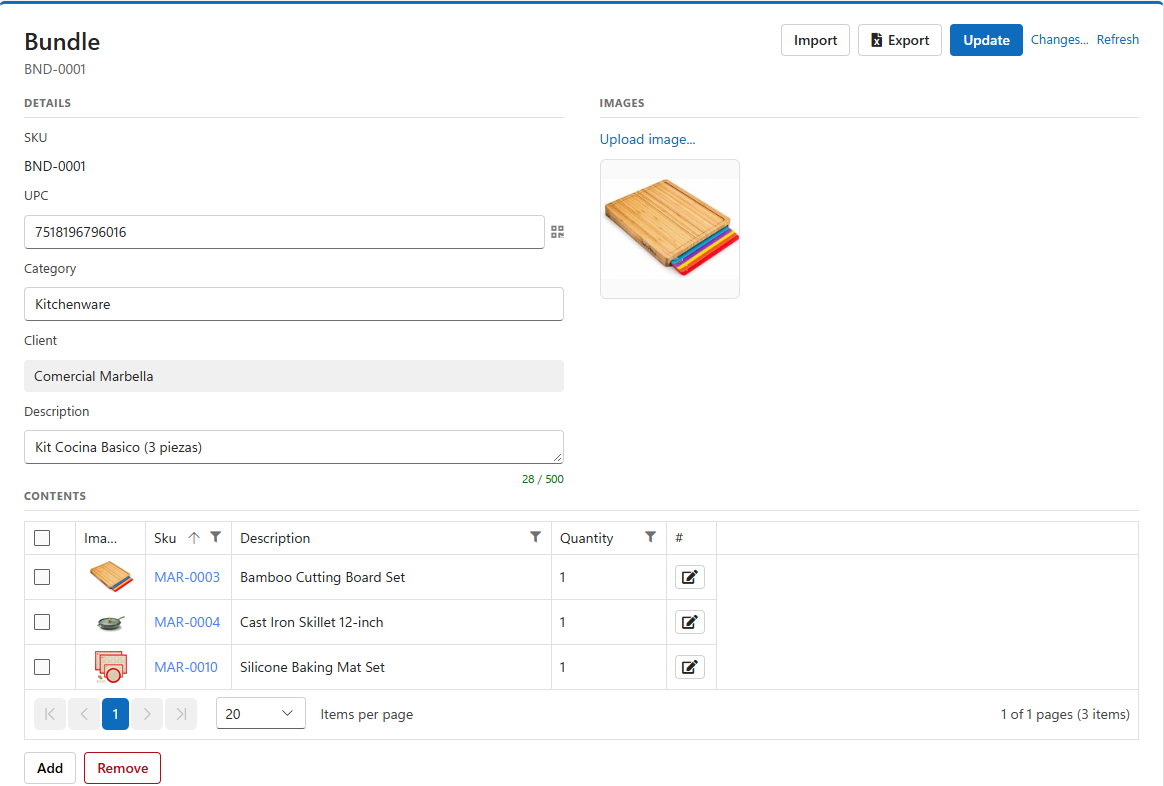The image size is (1164, 786).
Task: Edit the Cast Iron Skillet row
Action: (x=690, y=622)
